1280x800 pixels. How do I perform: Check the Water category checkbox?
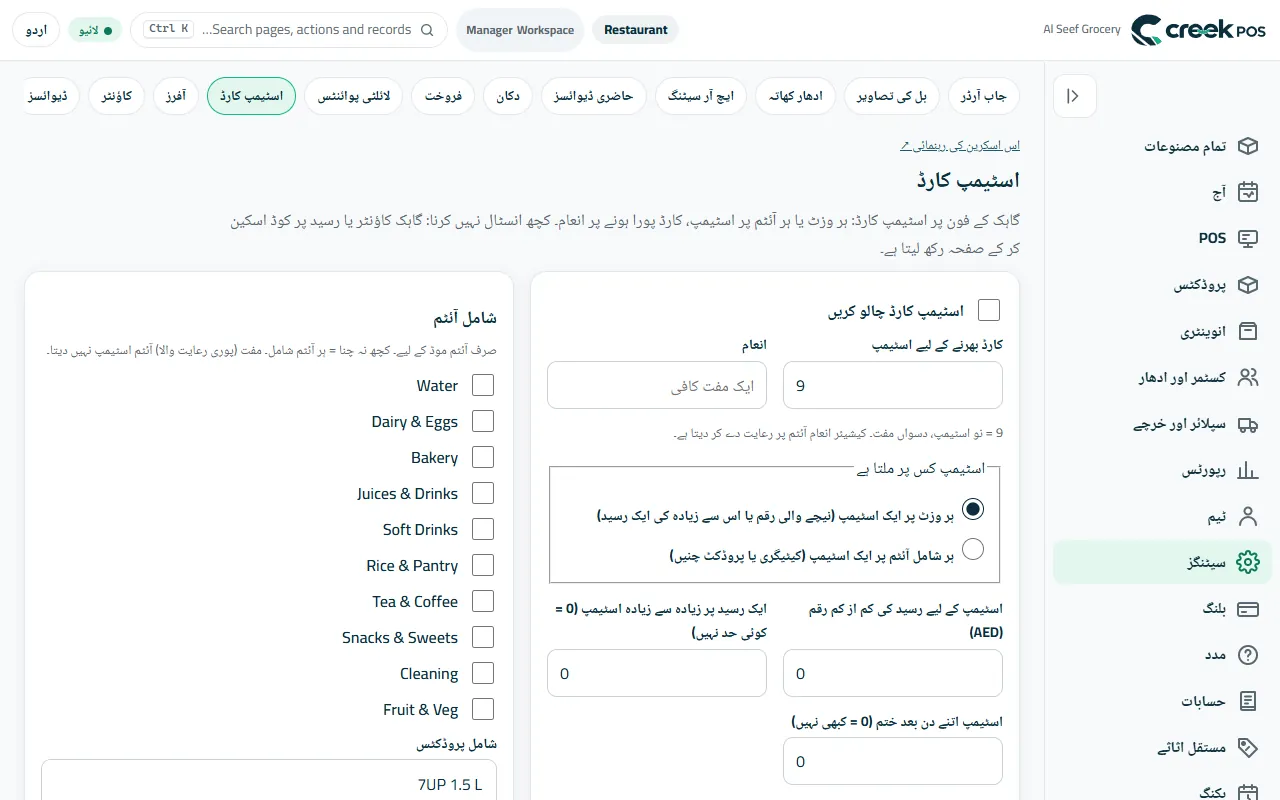point(483,385)
